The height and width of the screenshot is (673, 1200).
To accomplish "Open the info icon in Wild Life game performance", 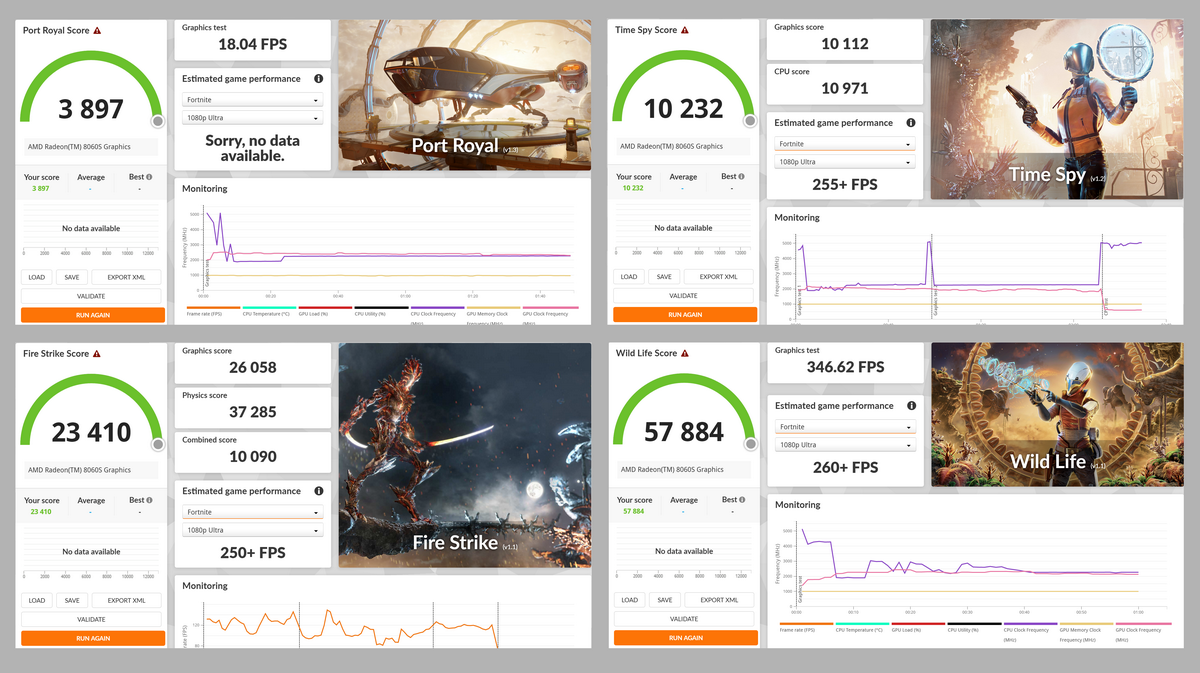I will click(911, 406).
